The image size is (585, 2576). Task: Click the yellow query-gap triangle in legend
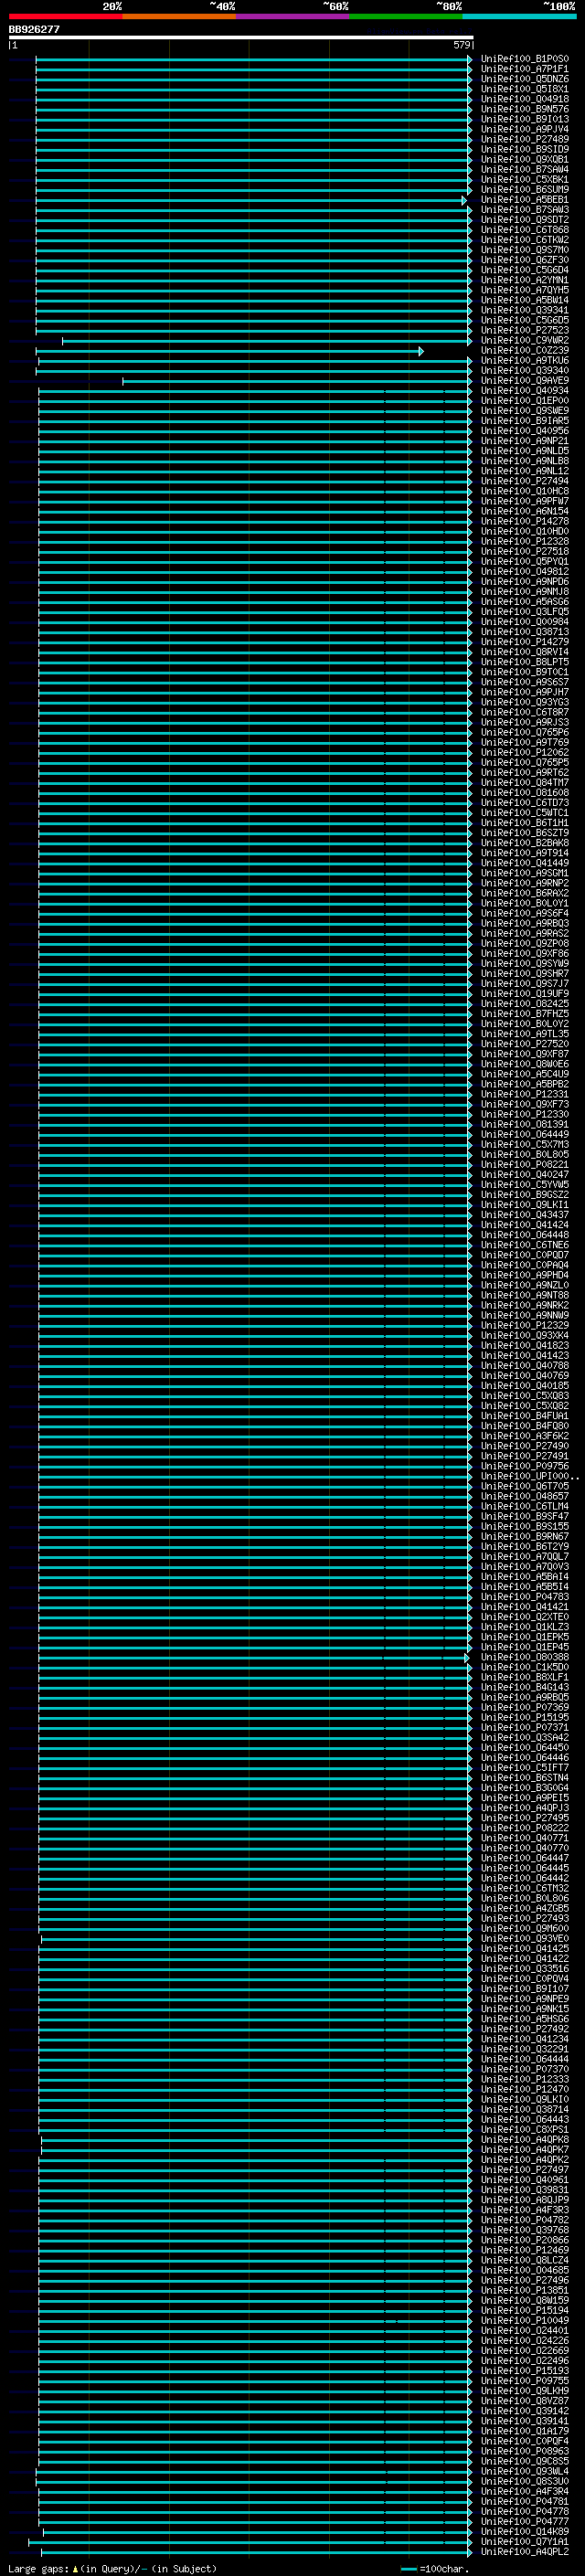coord(74,2568)
